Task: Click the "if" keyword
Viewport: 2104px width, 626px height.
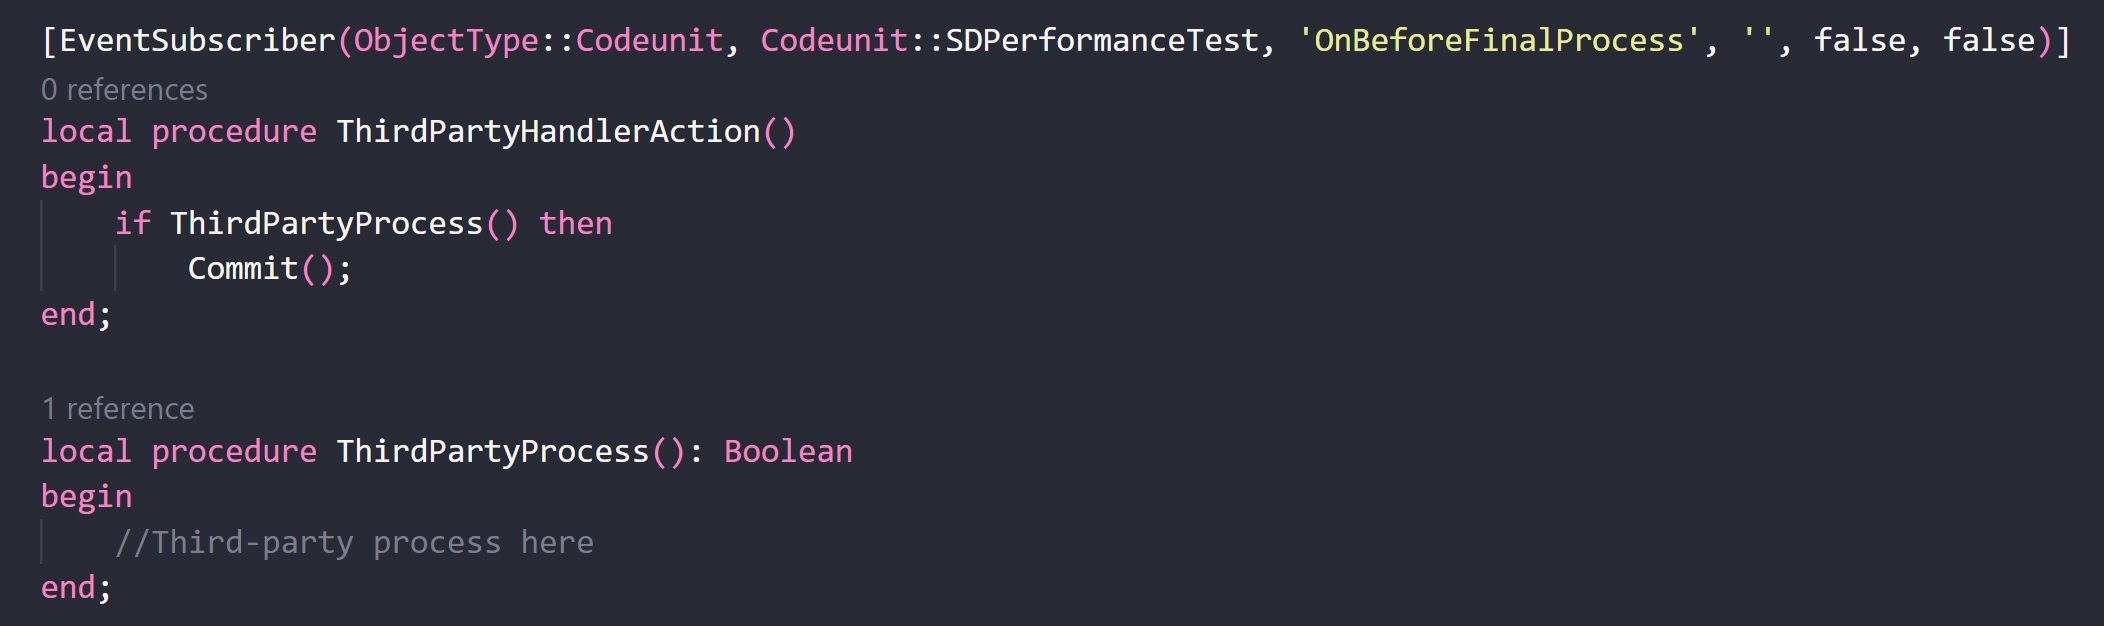Action: click(132, 223)
